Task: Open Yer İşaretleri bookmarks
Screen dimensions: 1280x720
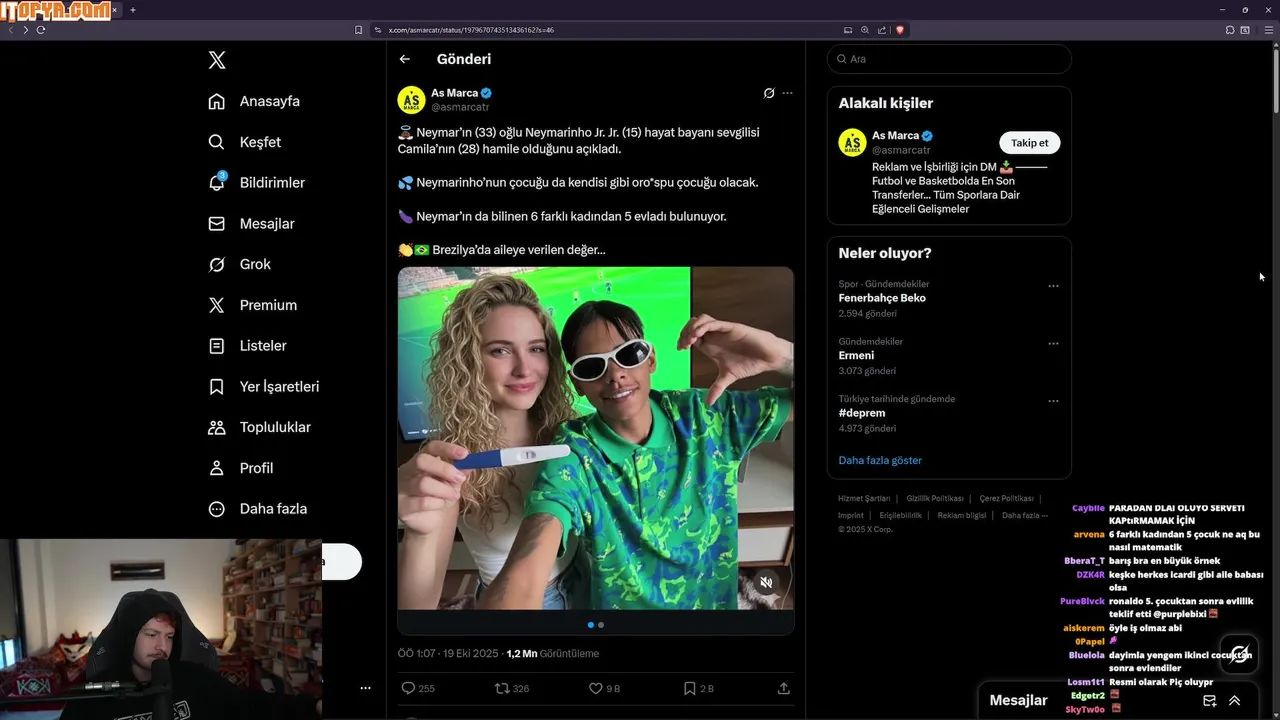Action: click(x=263, y=386)
